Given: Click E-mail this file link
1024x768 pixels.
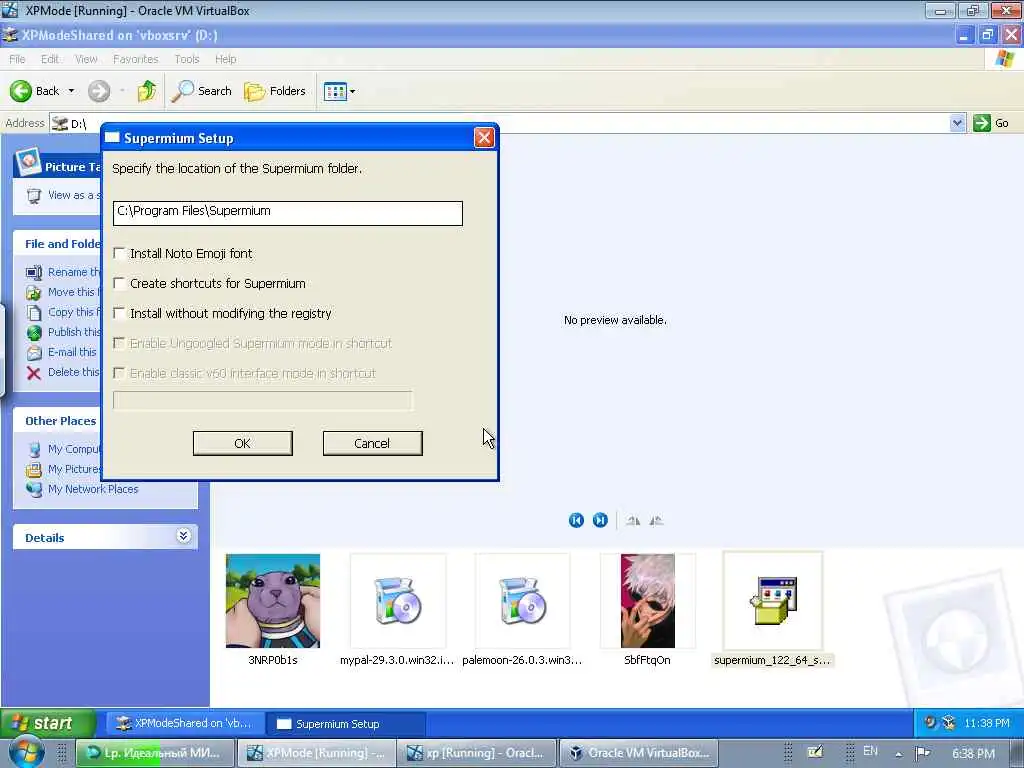Looking at the screenshot, I should pos(72,352).
